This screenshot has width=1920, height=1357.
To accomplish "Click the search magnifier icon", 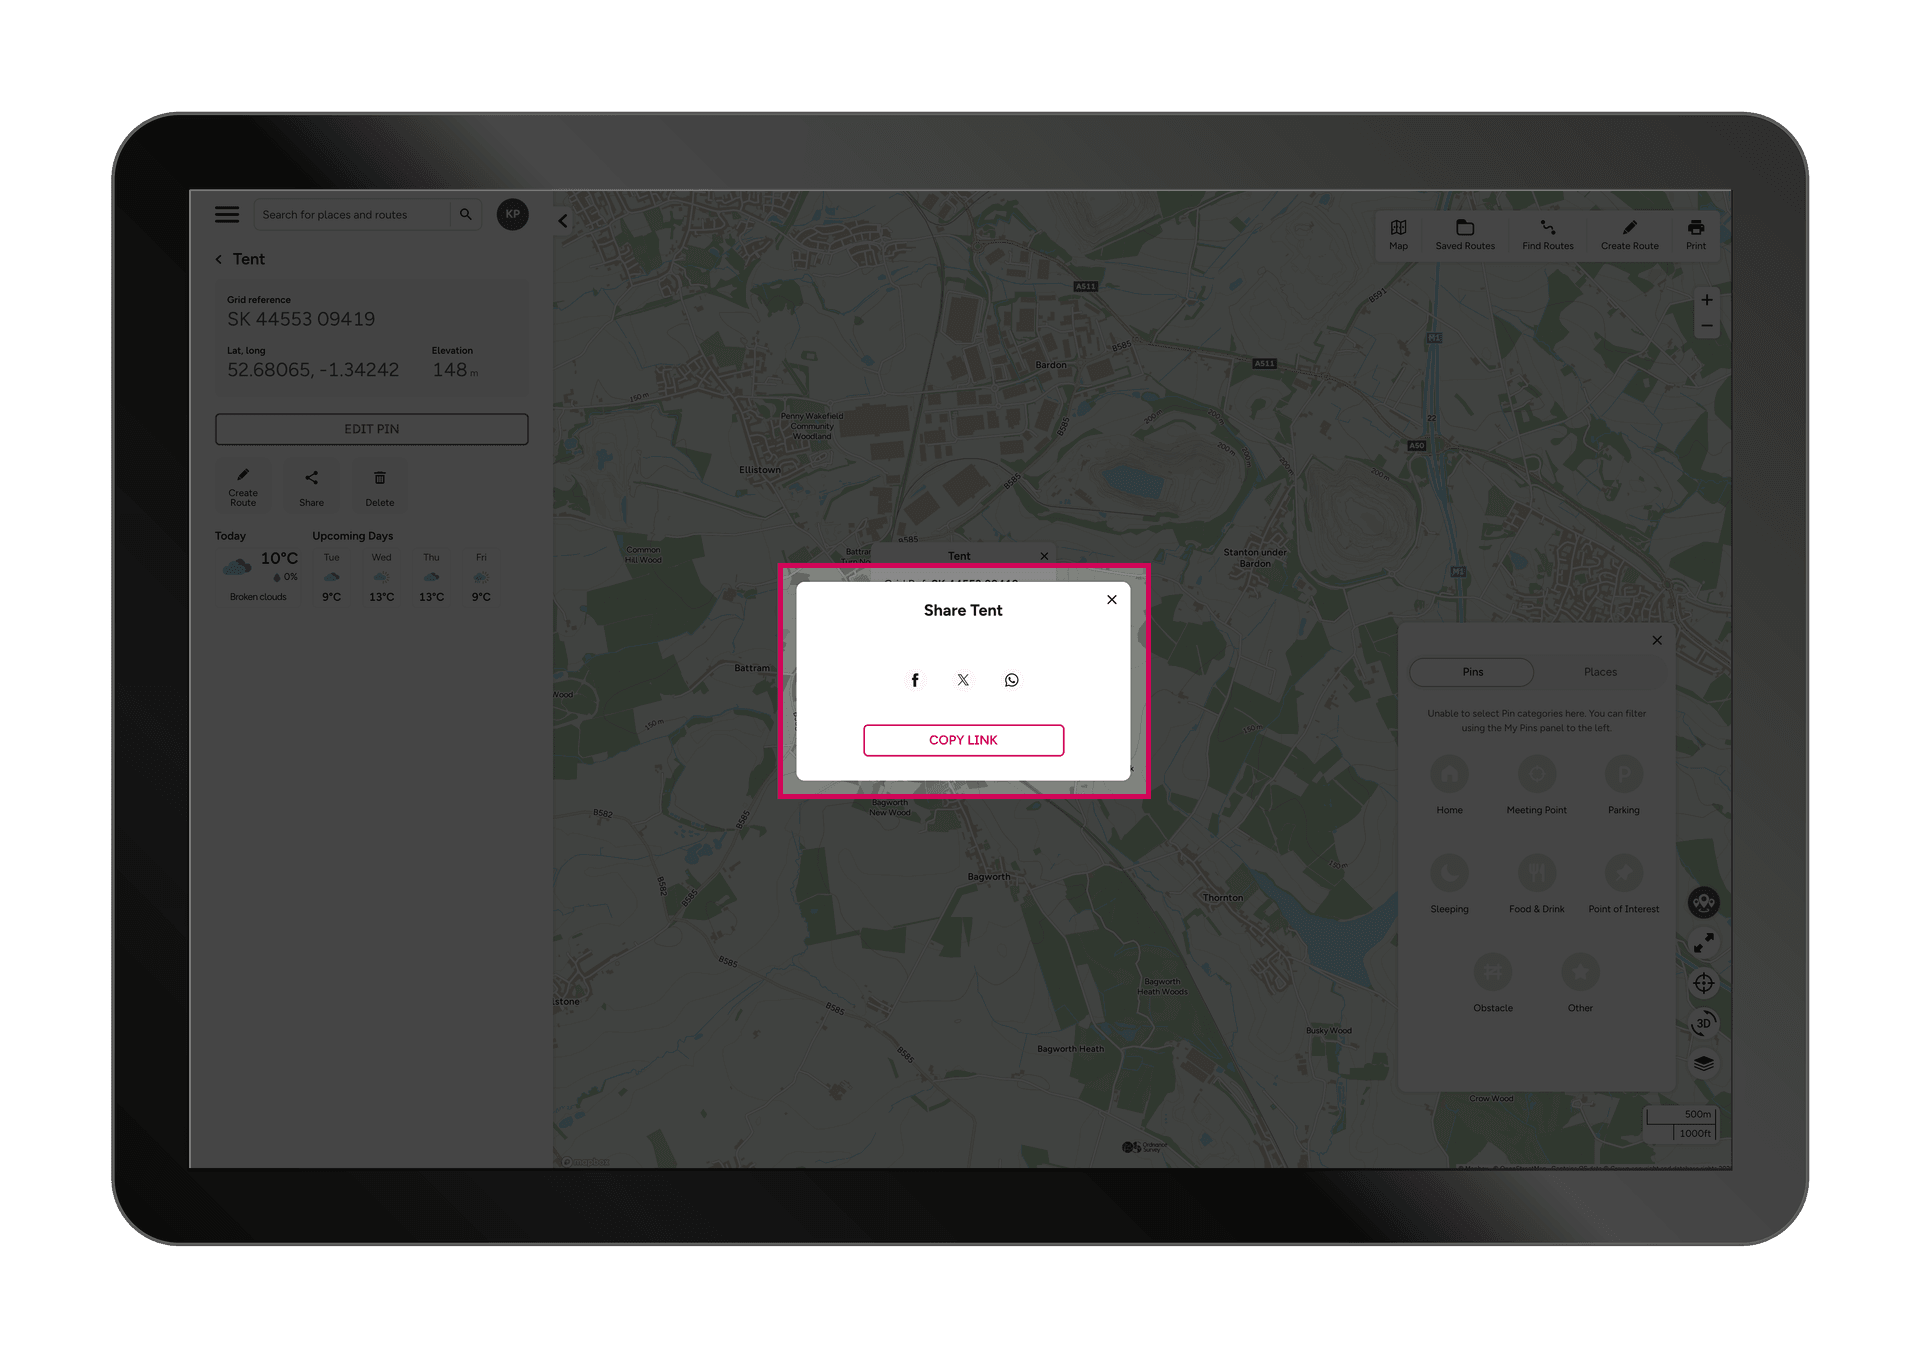I will point(465,214).
